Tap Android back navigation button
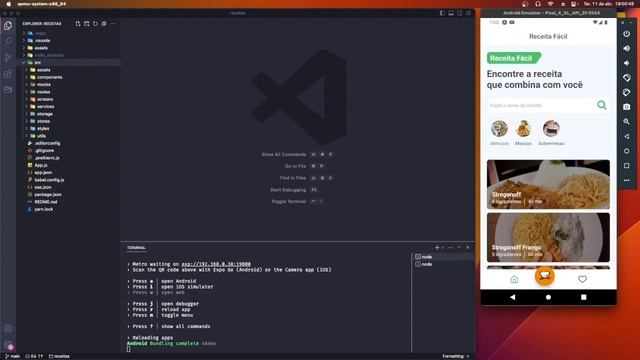This screenshot has height=360, width=640. click(x=513, y=297)
